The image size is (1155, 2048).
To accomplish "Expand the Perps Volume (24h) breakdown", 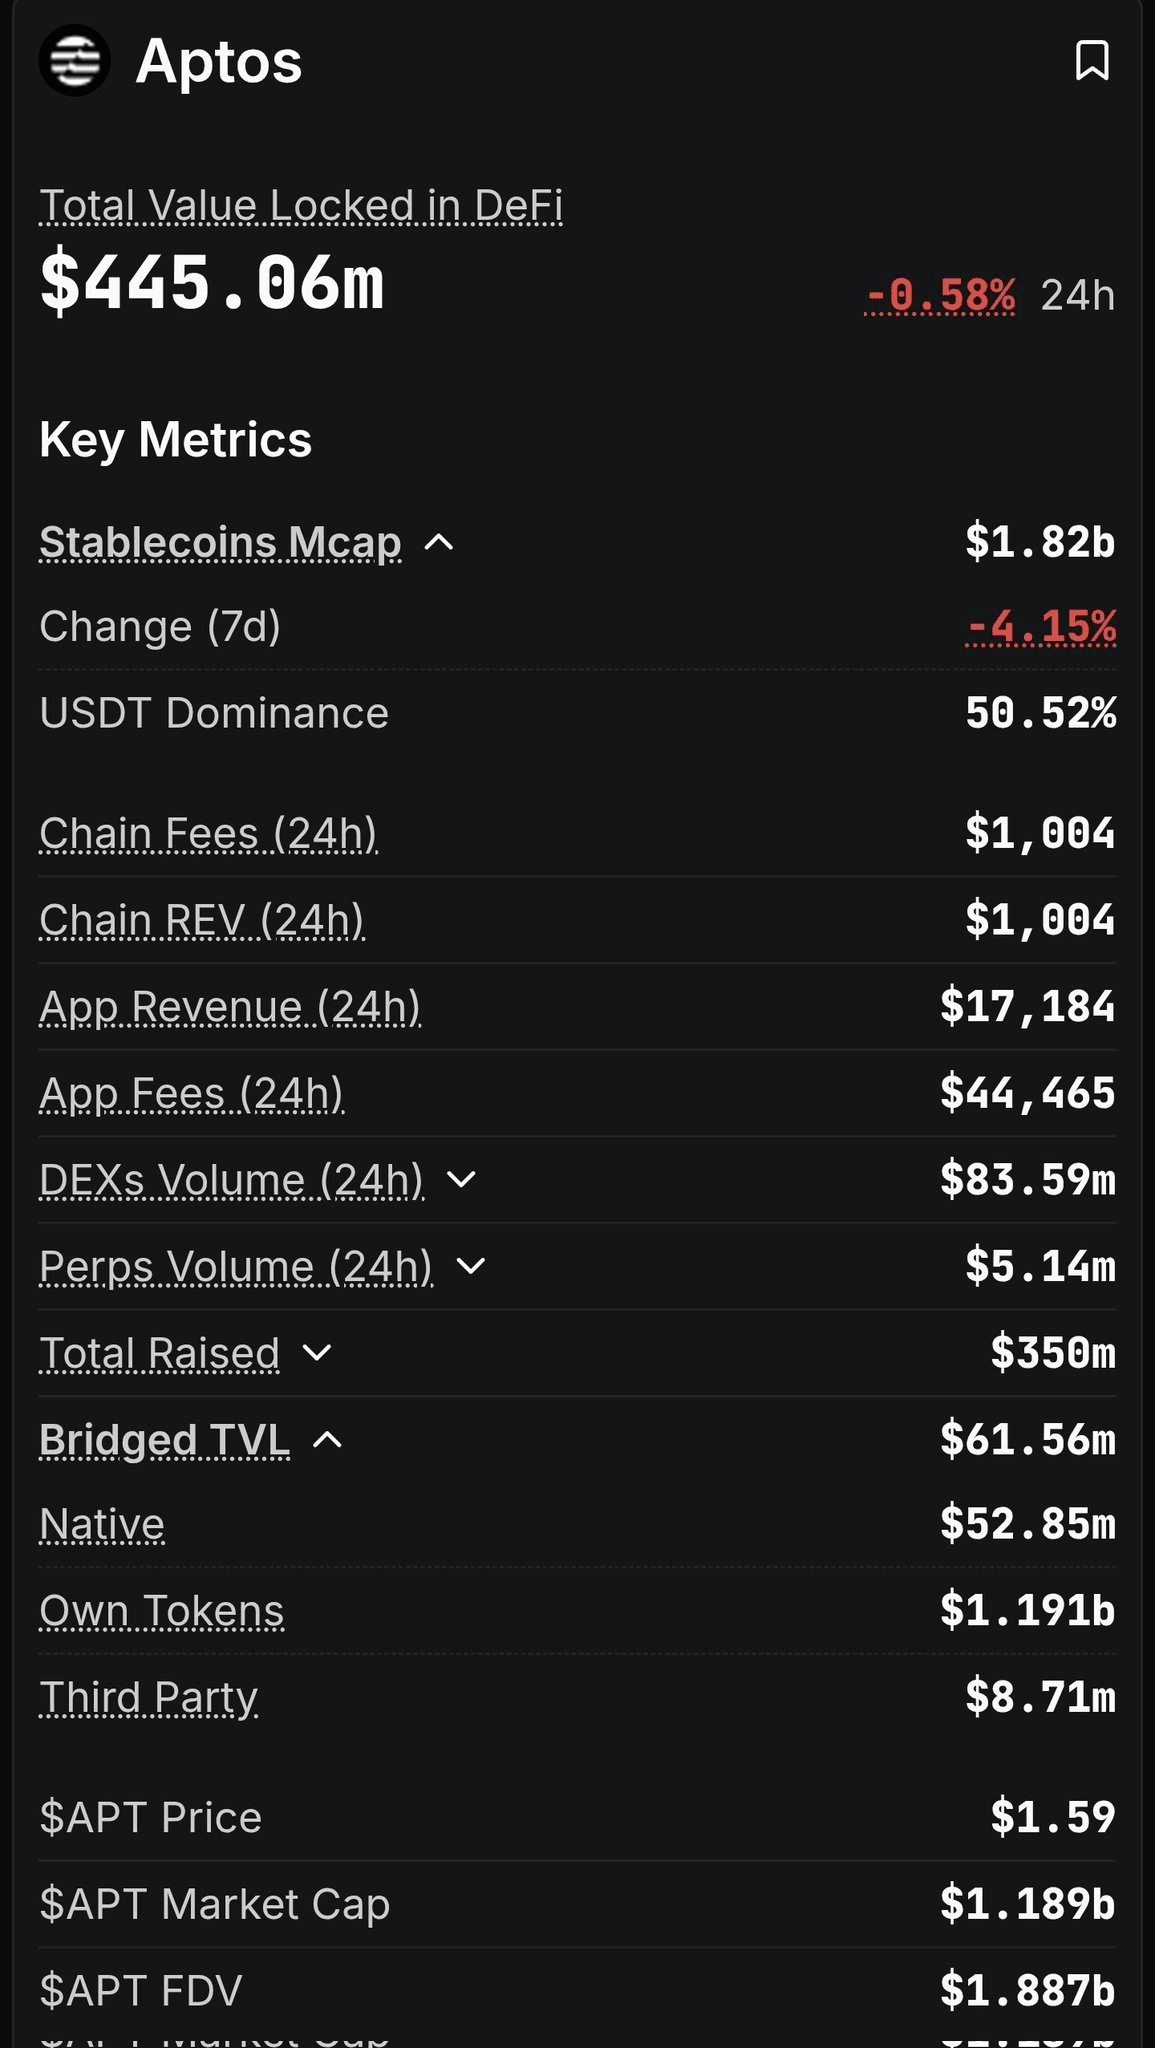I will [470, 1267].
